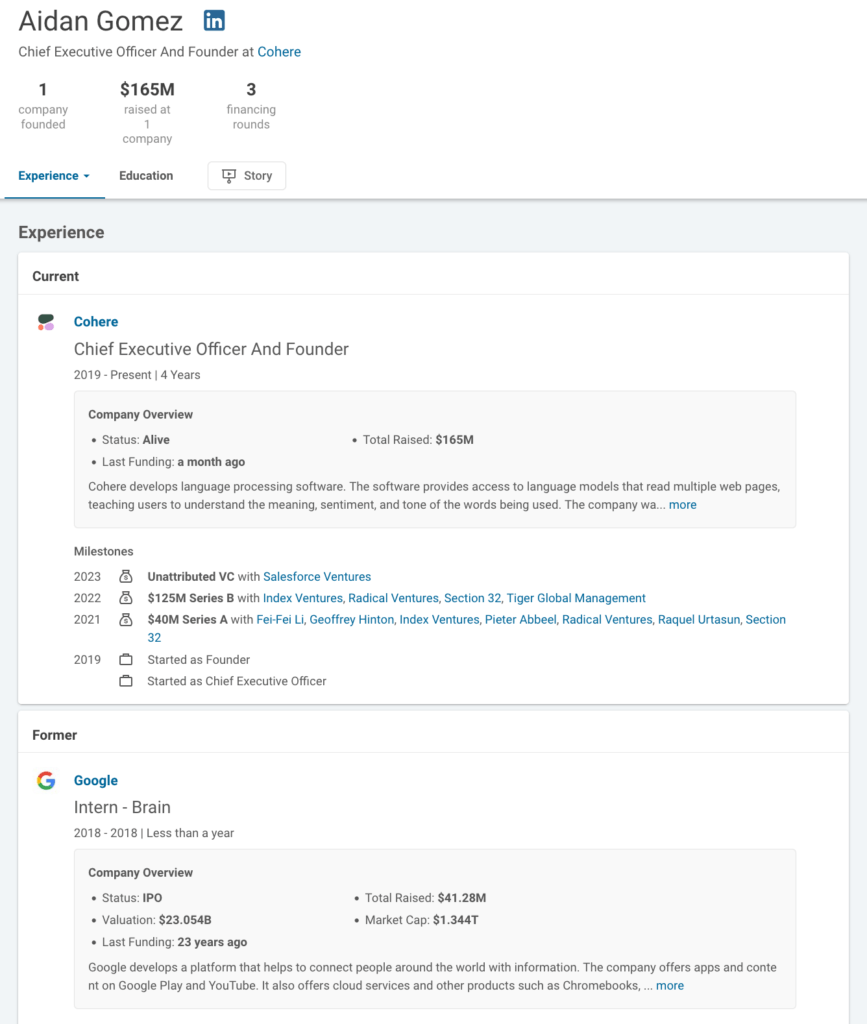Image resolution: width=867 pixels, height=1024 pixels.
Task: Open the Story presentation button
Action: coord(247,176)
